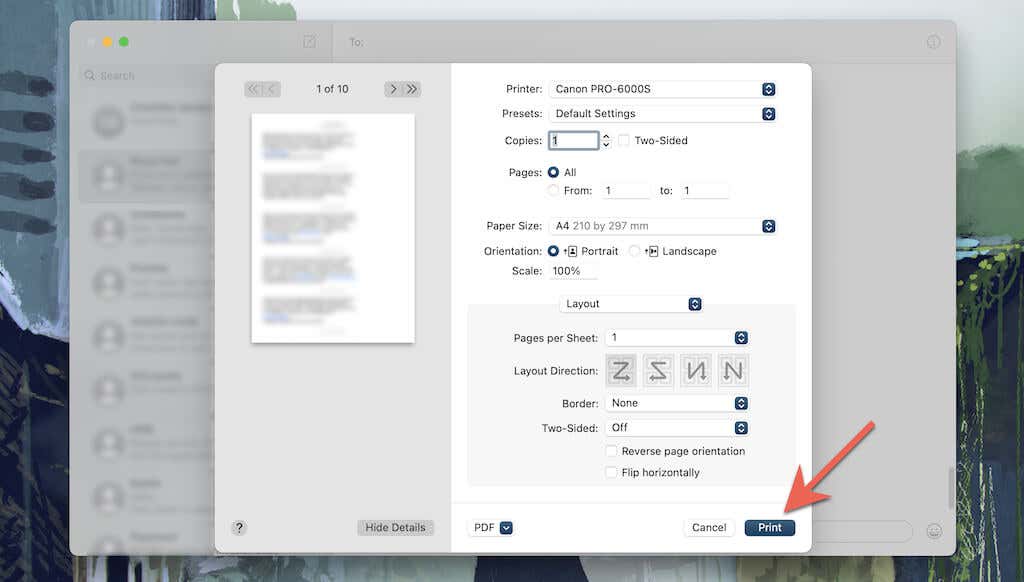Open the Layout options section dropdown

click(x=631, y=304)
